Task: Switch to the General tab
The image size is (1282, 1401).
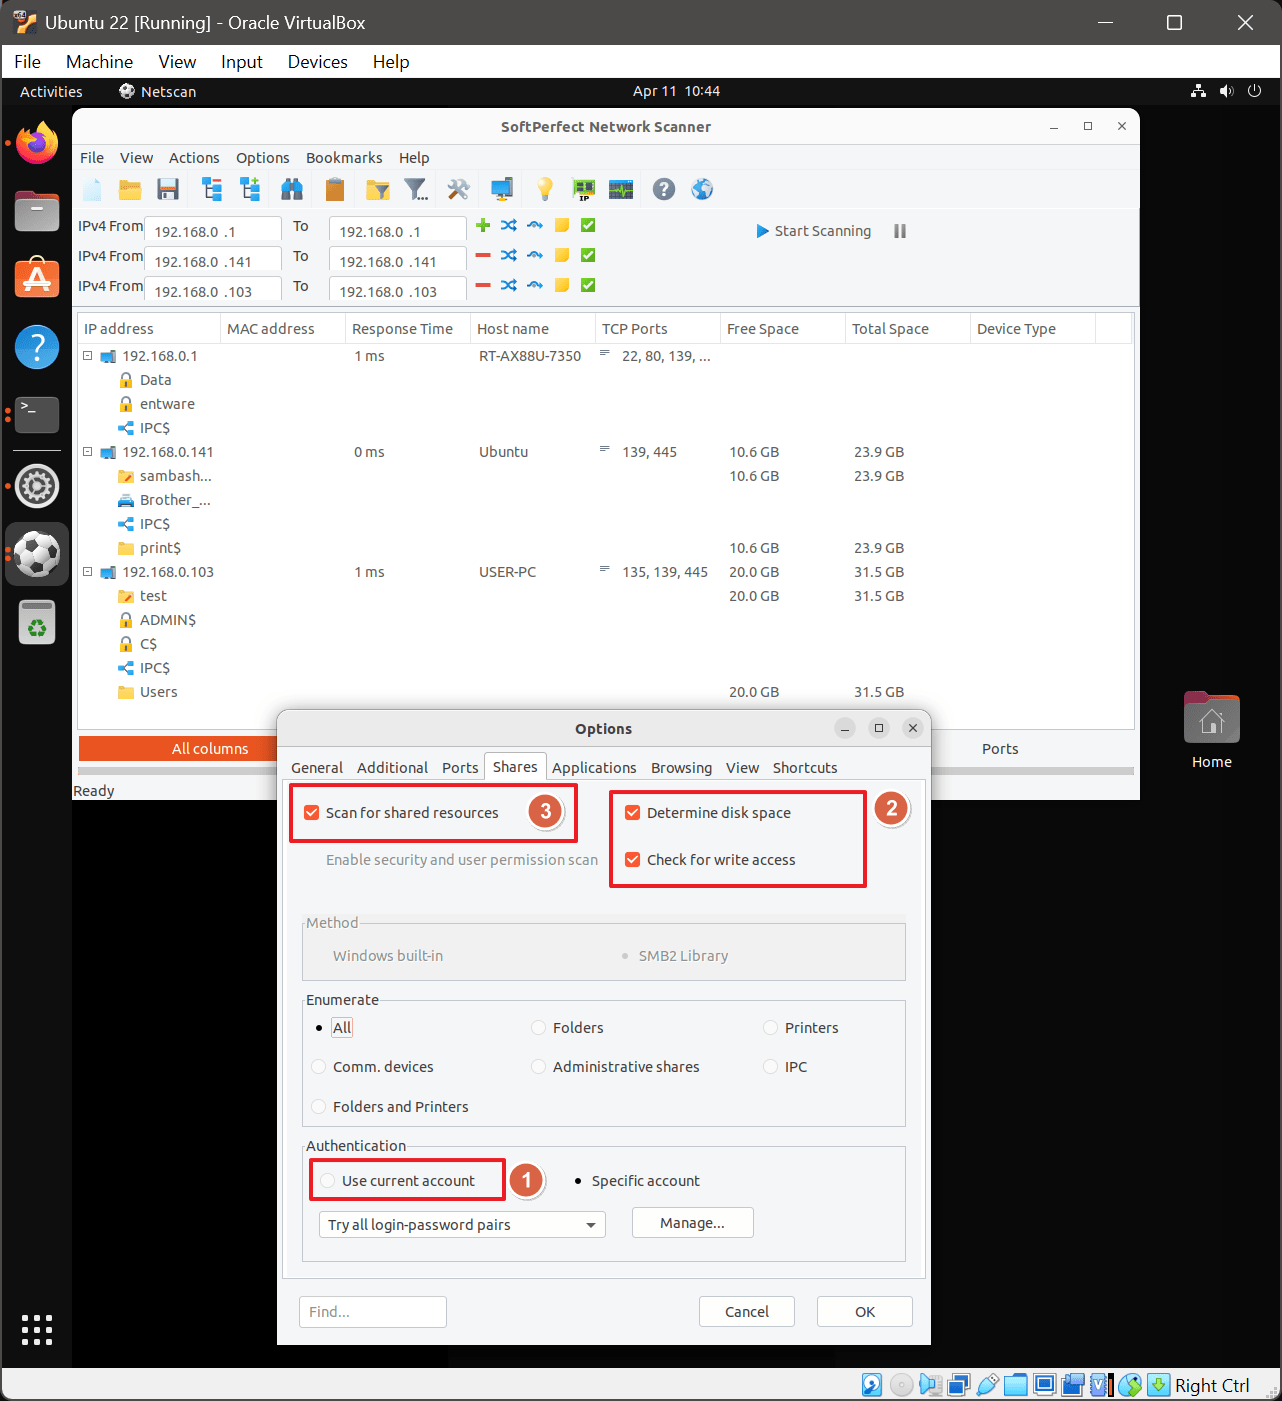Action: point(317,768)
